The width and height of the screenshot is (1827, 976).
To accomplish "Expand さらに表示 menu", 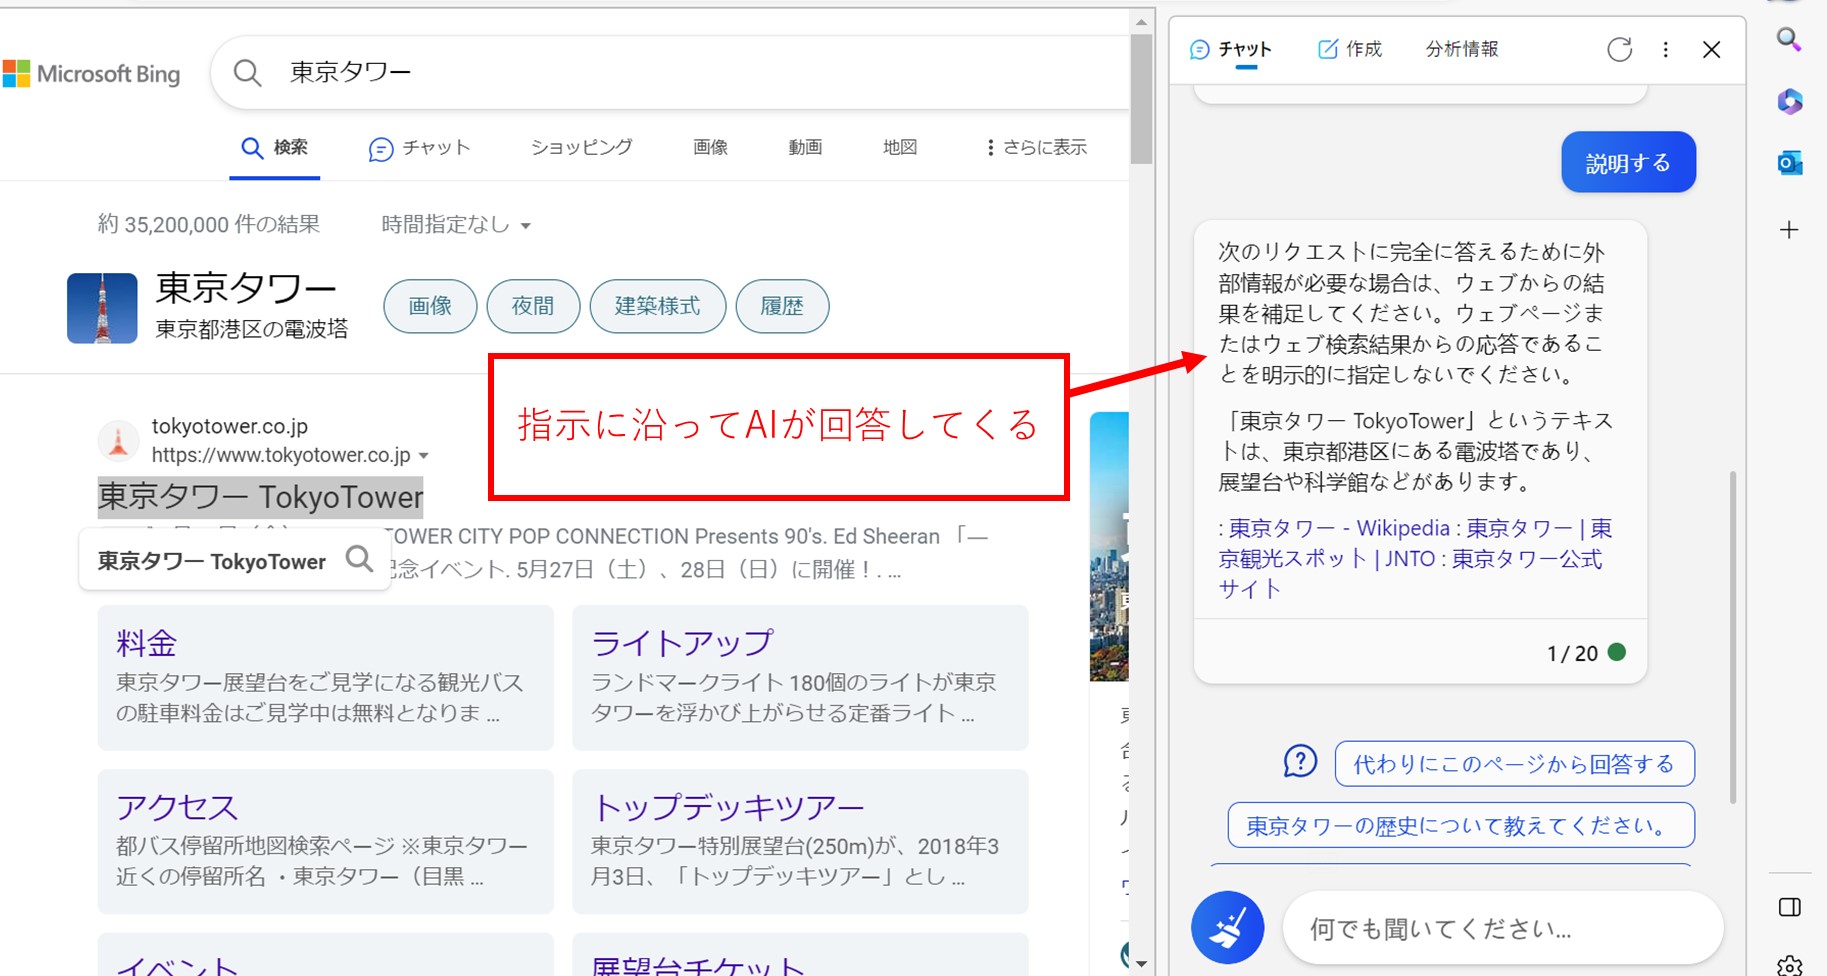I will pyautogui.click(x=1036, y=147).
